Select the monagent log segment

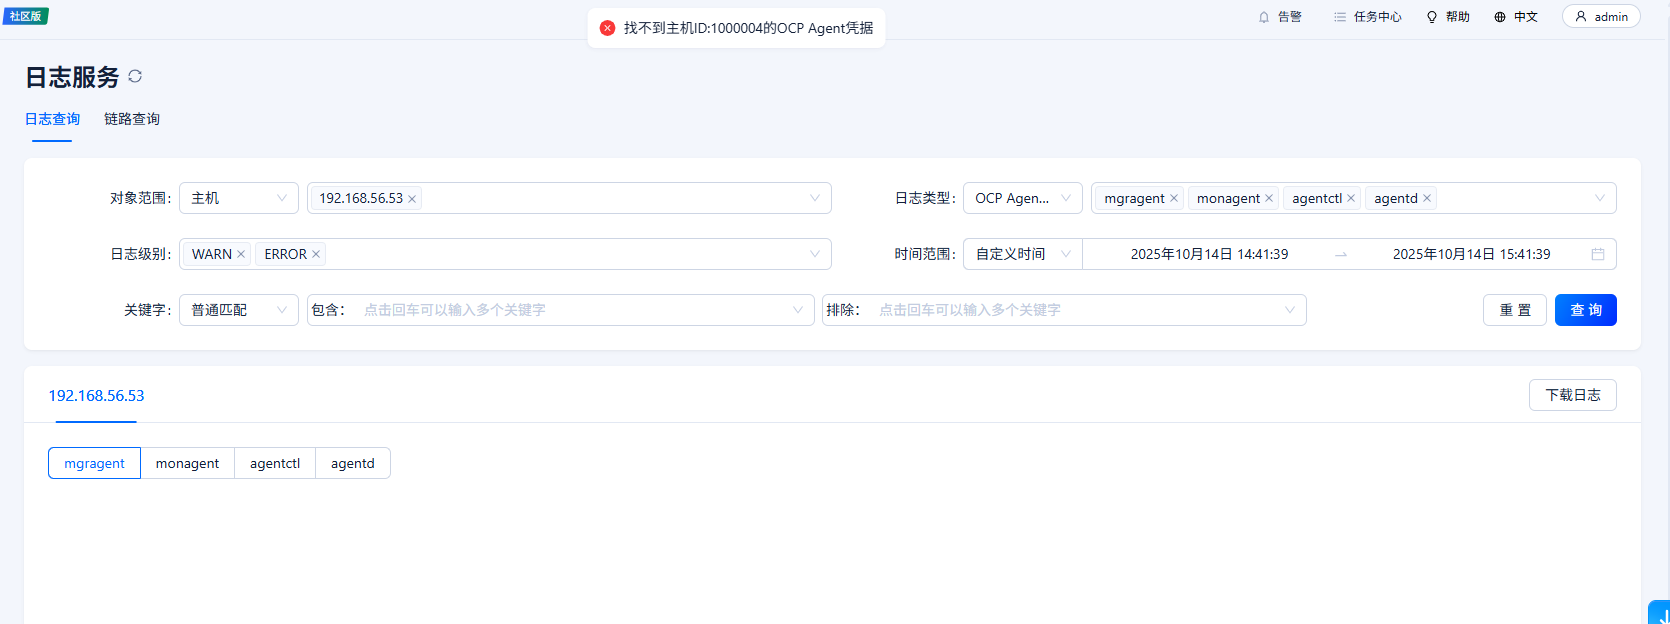(x=187, y=464)
